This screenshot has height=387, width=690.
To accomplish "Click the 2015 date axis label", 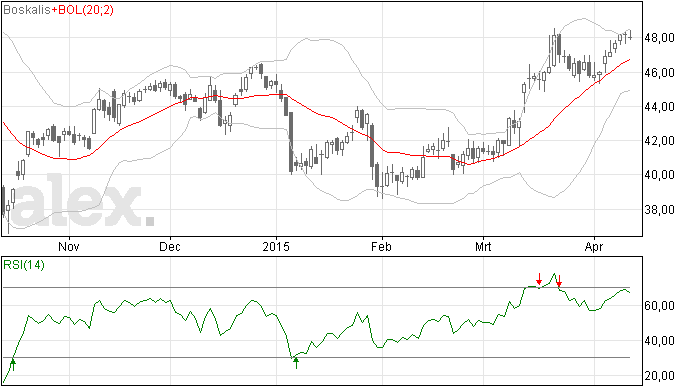I will tap(276, 247).
